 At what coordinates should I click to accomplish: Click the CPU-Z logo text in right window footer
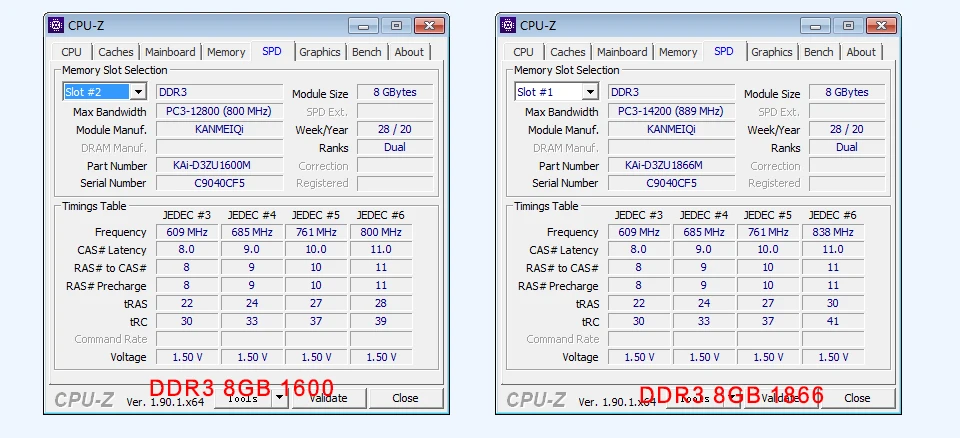click(x=536, y=399)
